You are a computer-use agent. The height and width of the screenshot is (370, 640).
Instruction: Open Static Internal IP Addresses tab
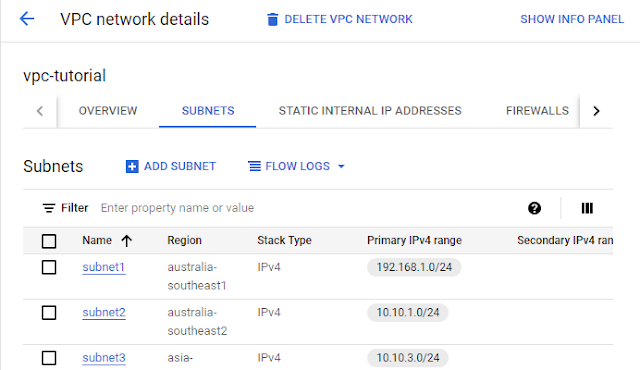click(x=370, y=111)
